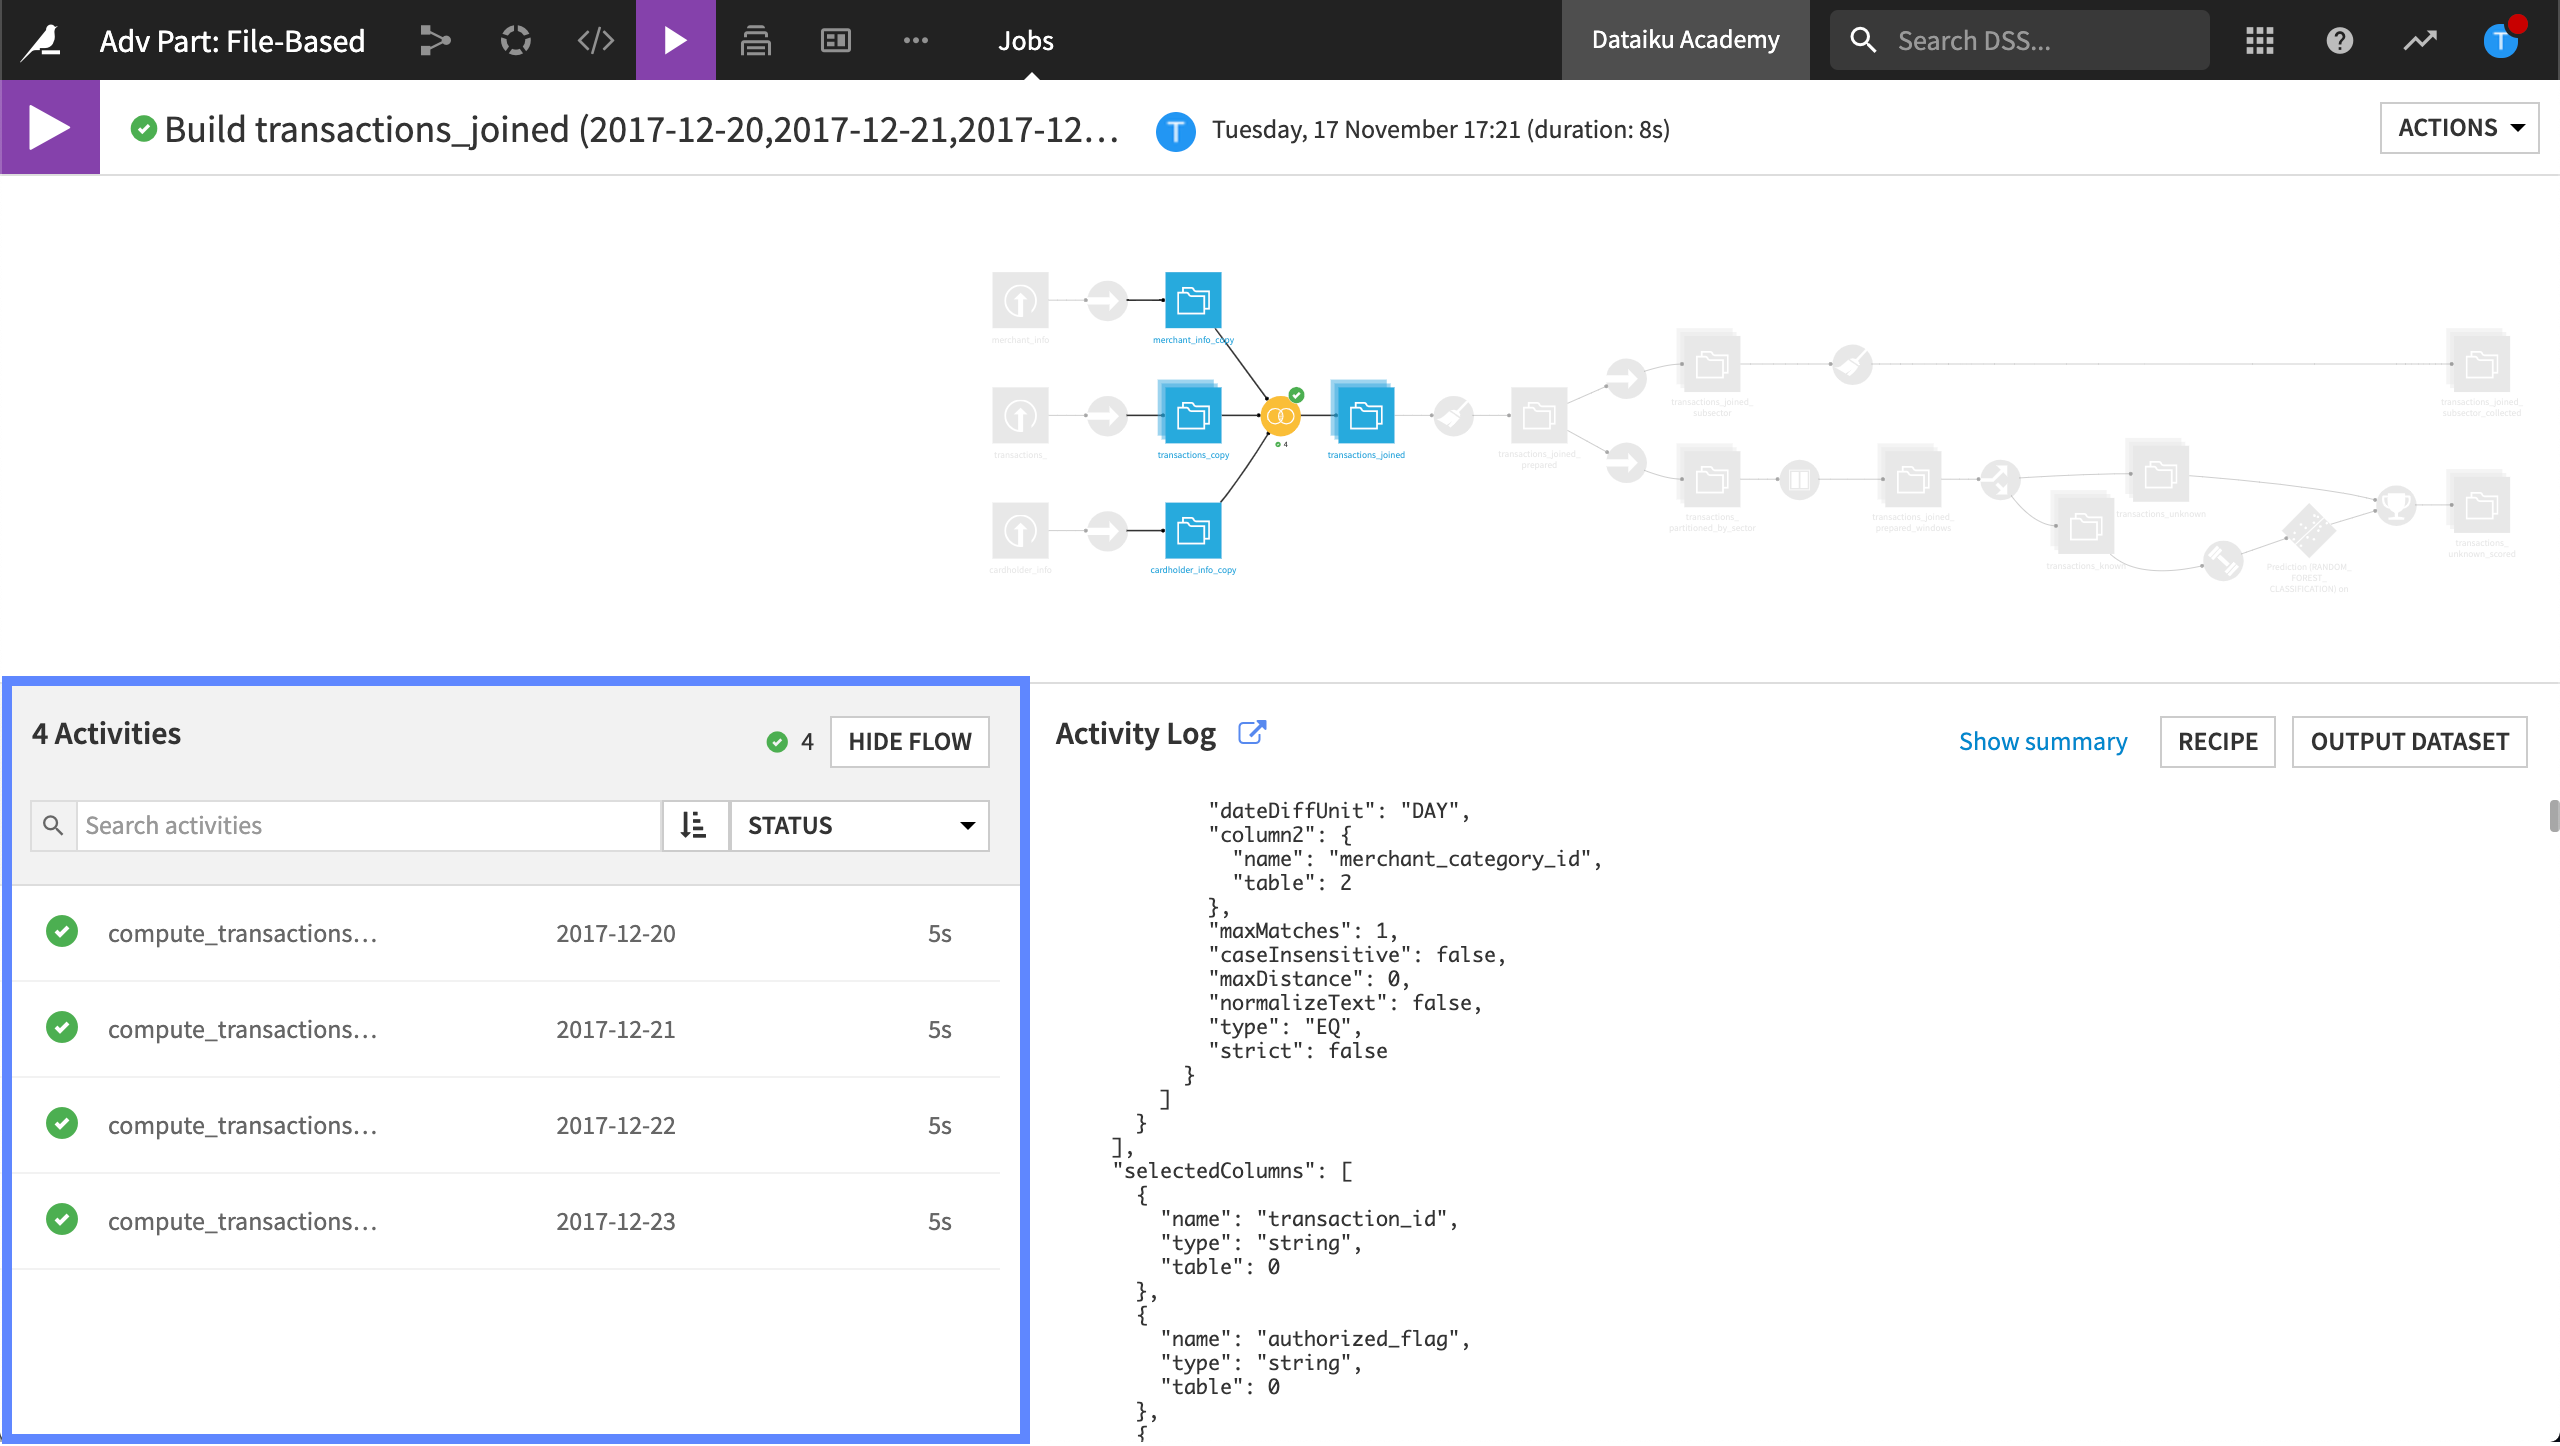Expand the ACTIONS dropdown
This screenshot has height=1446, width=2560.
[x=2458, y=128]
